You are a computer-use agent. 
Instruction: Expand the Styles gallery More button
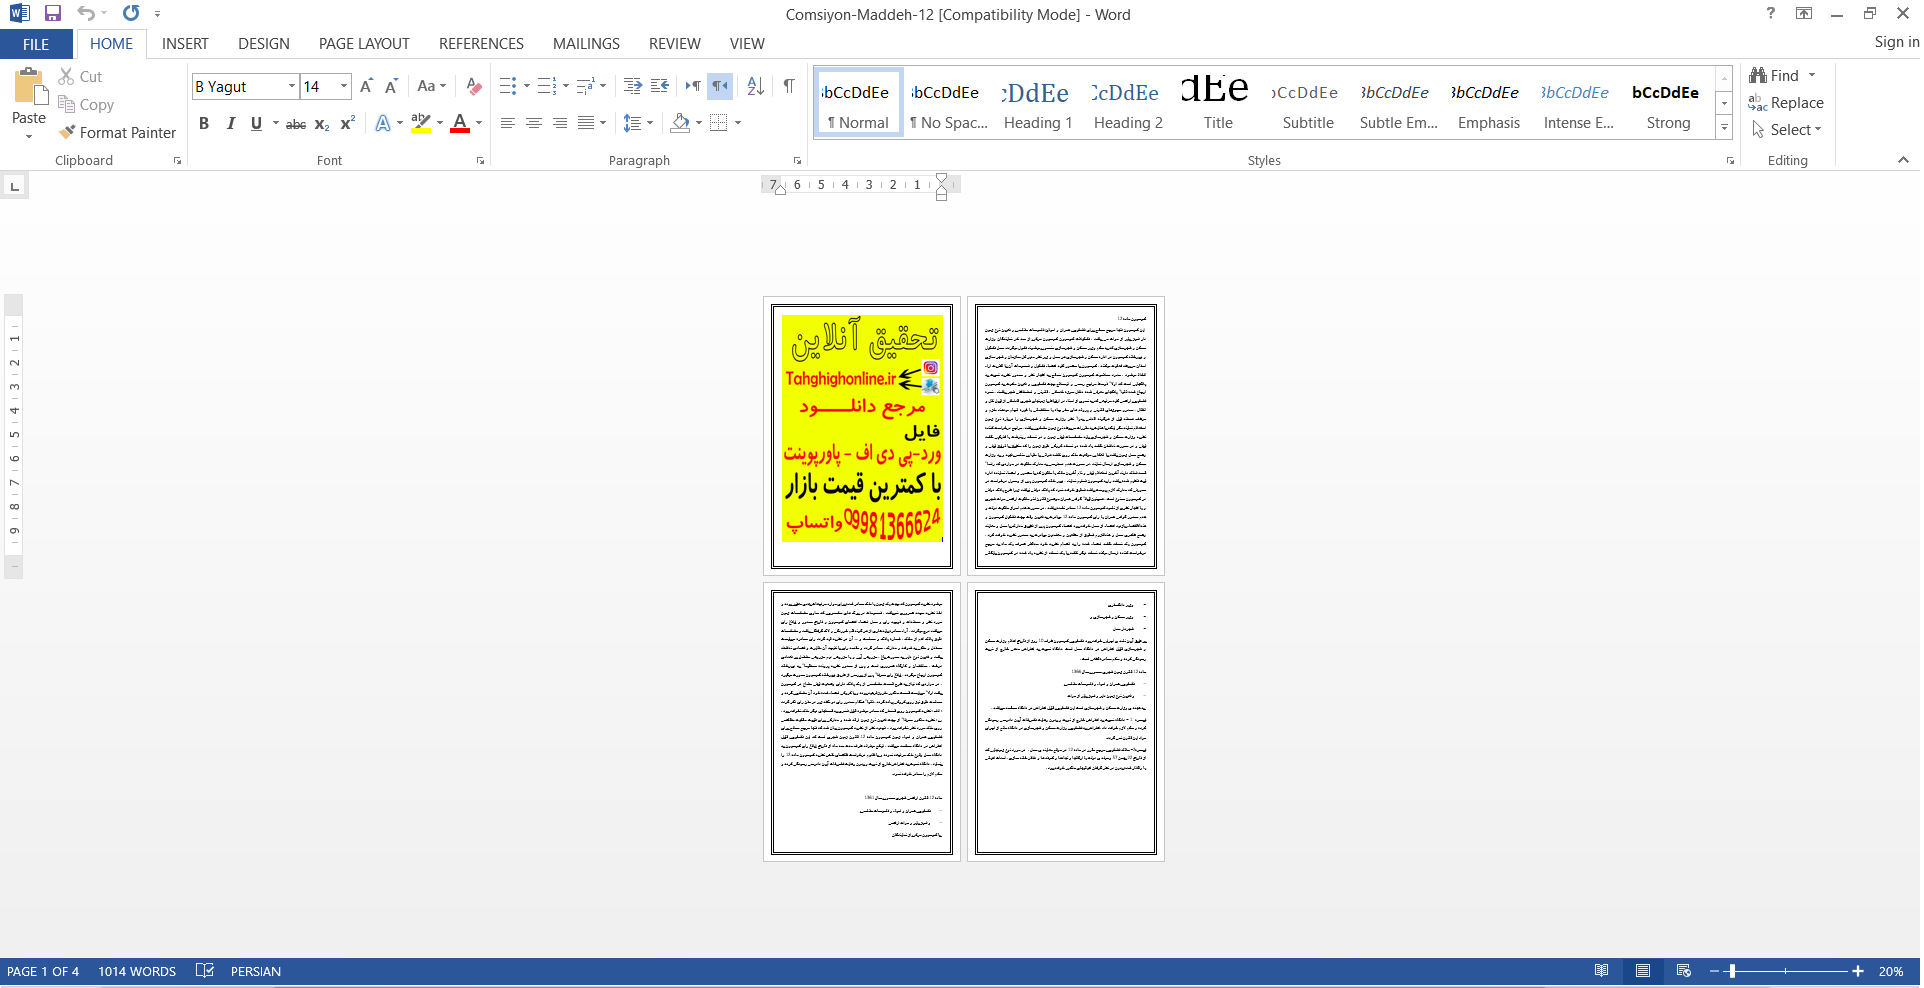(1725, 127)
